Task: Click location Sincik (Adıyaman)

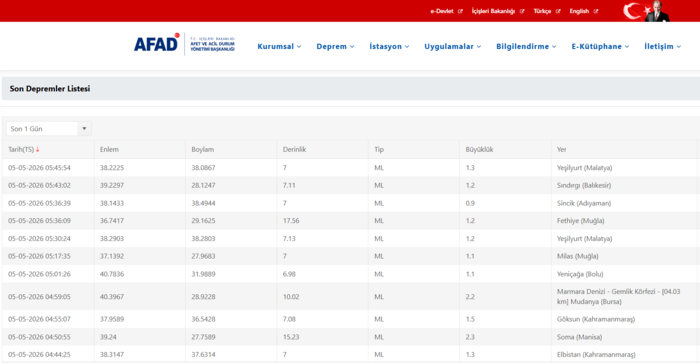Action: coord(583,203)
